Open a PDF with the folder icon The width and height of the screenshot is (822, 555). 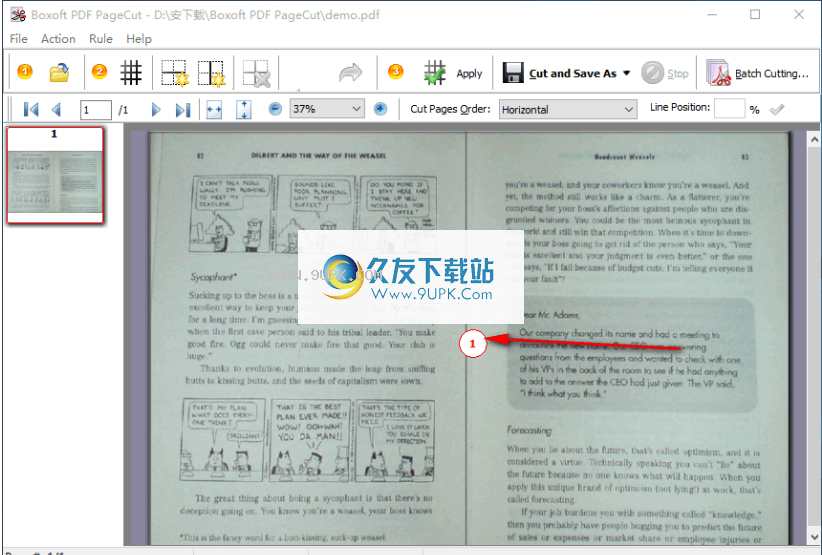coord(59,72)
